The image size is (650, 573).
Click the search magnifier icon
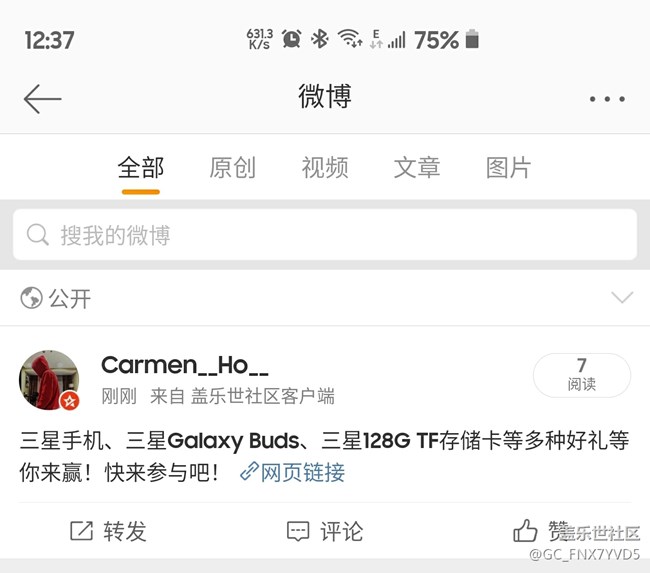pyautogui.click(x=38, y=235)
